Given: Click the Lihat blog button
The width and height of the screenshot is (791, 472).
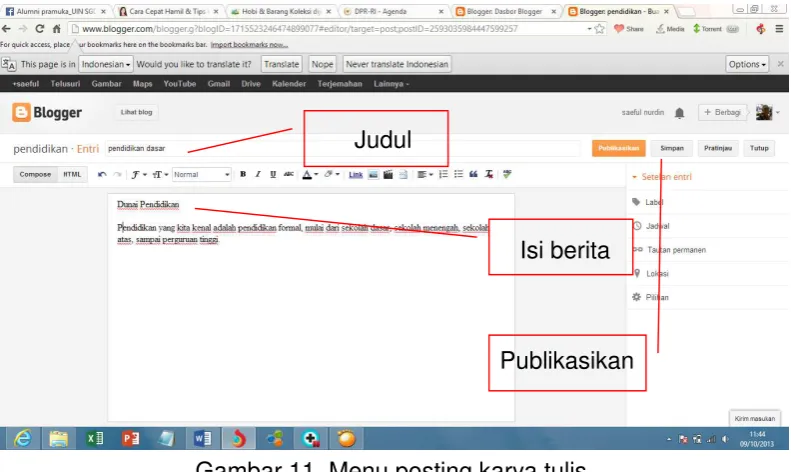Looking at the screenshot, I should coord(136,112).
